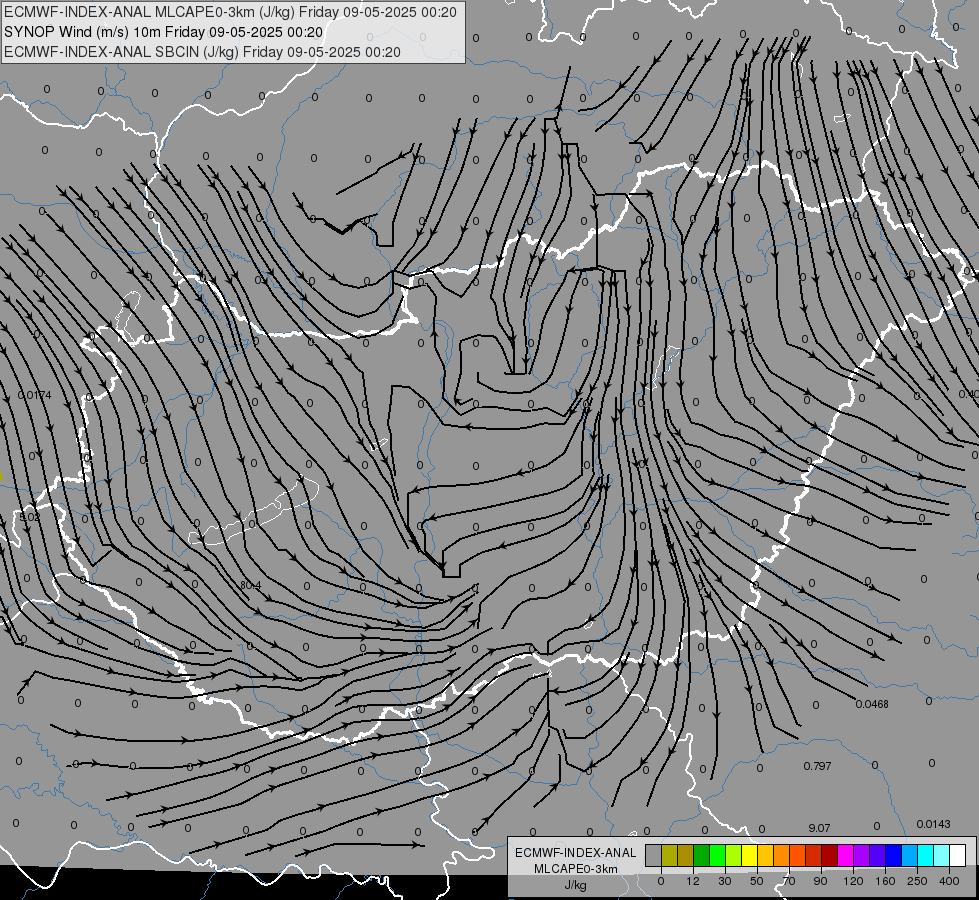
Task: Click the white swatch ending the legend
Action: point(958,855)
